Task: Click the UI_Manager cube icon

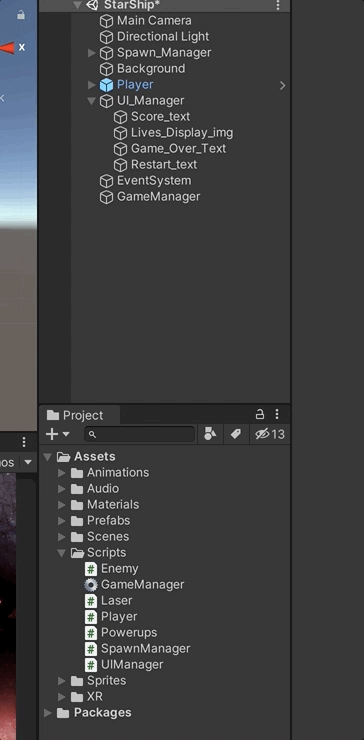Action: pyautogui.click(x=106, y=101)
